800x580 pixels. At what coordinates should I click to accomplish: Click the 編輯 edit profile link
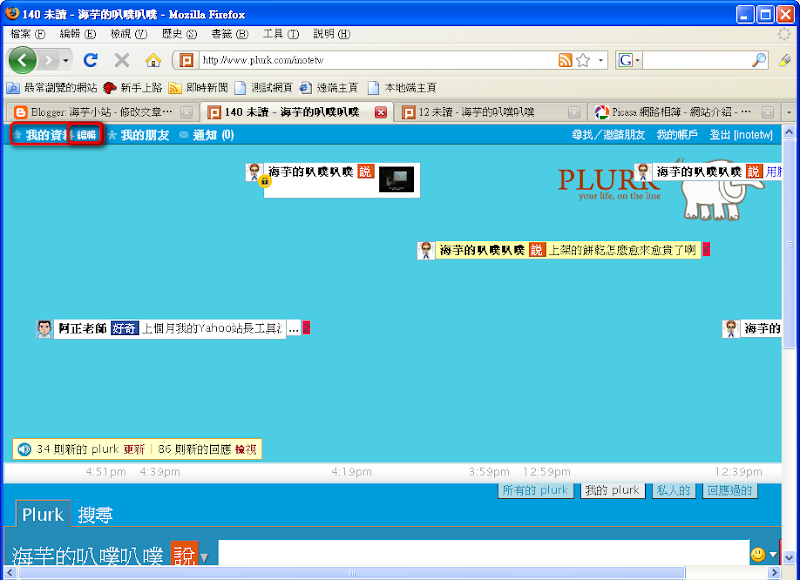(86, 135)
